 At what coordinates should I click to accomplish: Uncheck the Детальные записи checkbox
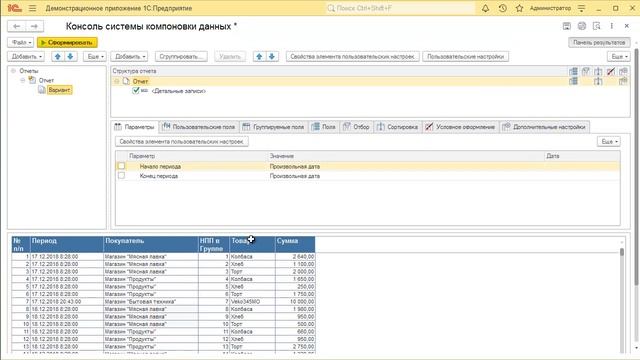[136, 91]
